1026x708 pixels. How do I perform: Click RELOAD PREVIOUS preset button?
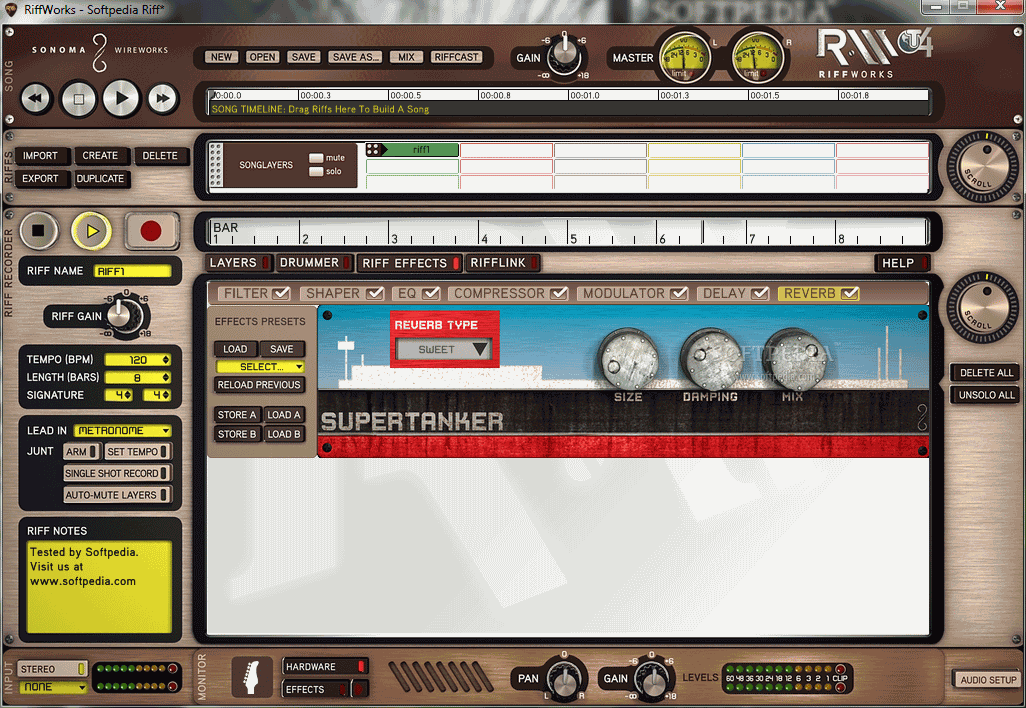click(x=259, y=385)
